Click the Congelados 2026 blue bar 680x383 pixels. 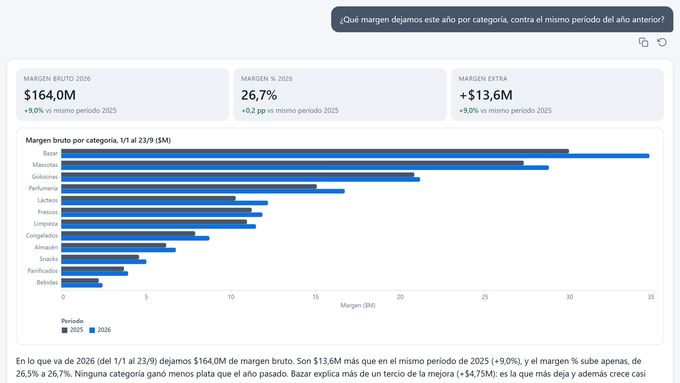click(x=135, y=238)
